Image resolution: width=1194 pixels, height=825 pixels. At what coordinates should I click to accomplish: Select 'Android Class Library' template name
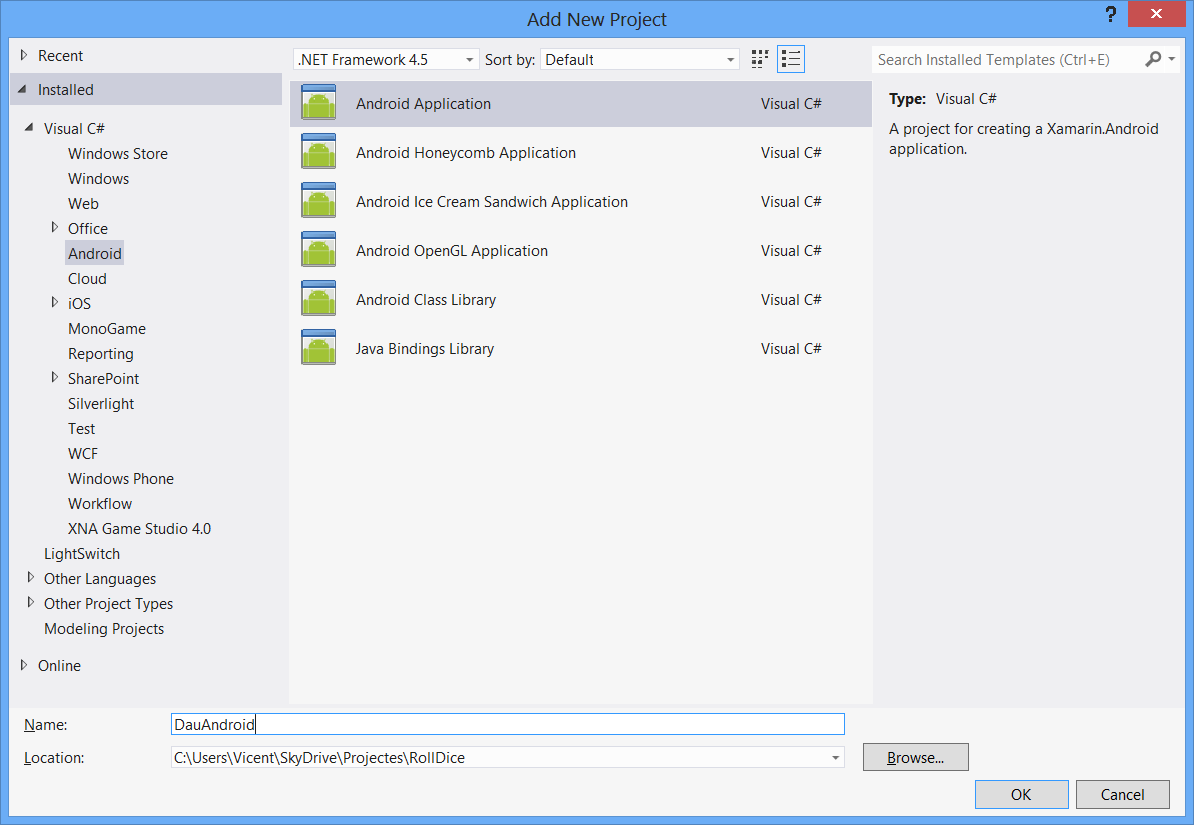tap(426, 299)
